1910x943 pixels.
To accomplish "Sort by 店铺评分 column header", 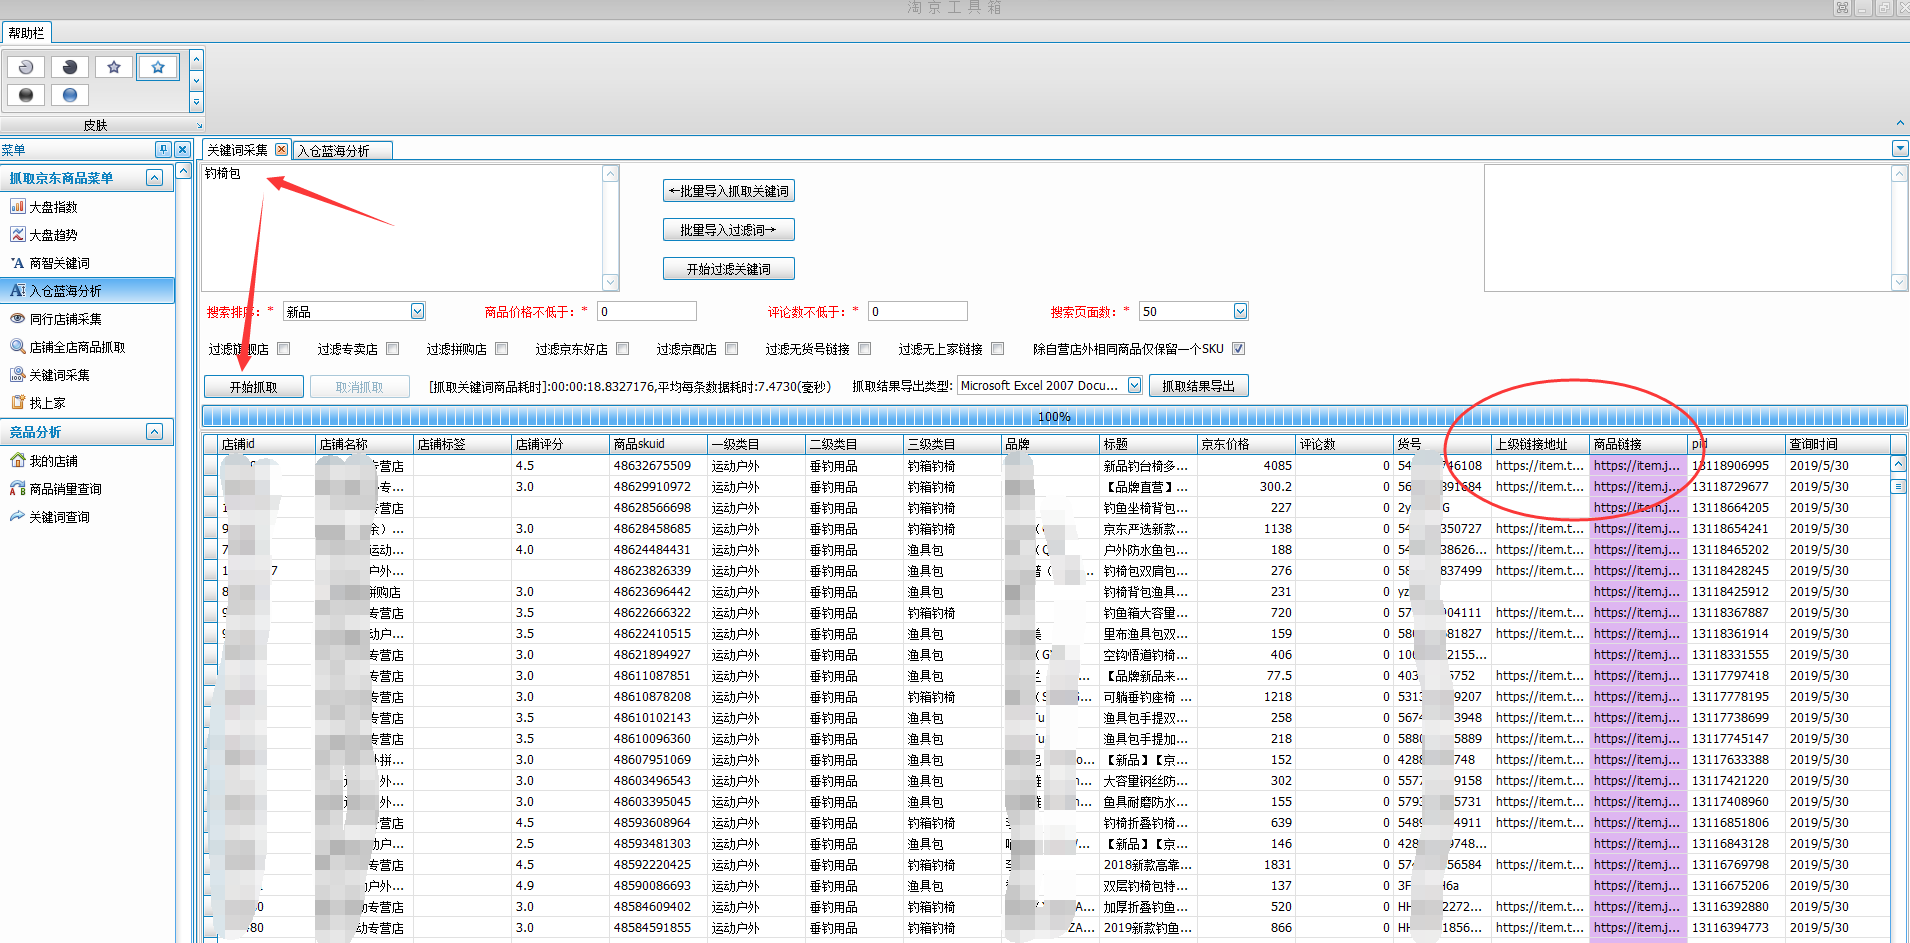I will [x=560, y=444].
